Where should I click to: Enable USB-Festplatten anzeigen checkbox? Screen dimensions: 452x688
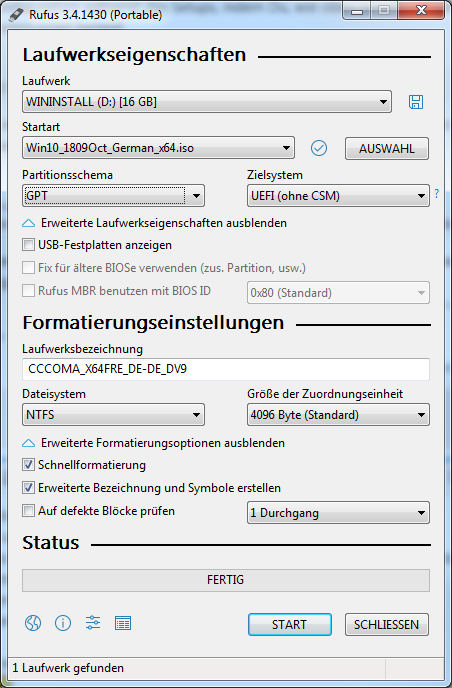[29, 245]
